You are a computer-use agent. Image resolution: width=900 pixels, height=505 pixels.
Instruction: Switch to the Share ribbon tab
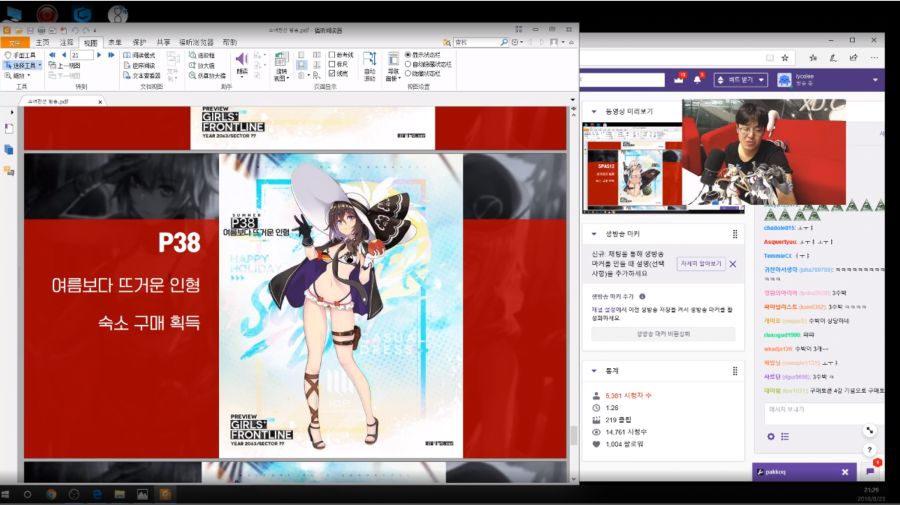coord(164,42)
